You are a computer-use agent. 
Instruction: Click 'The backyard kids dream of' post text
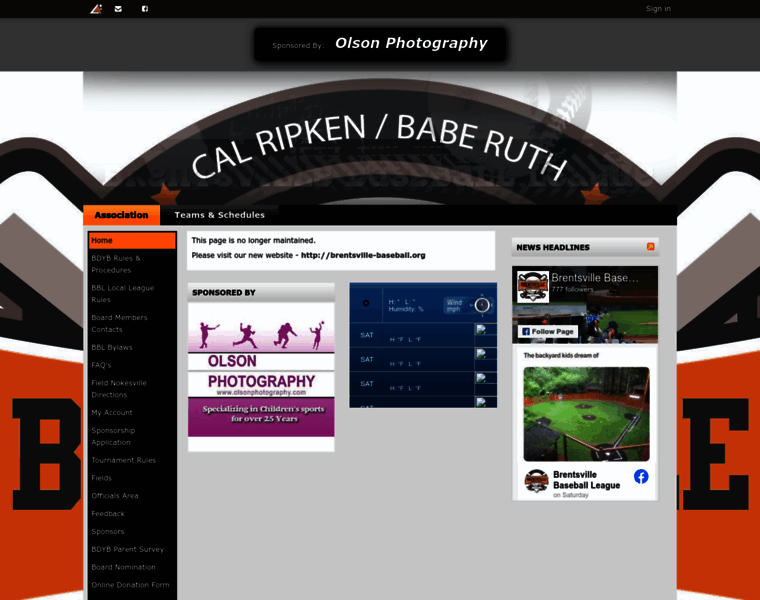(561, 355)
